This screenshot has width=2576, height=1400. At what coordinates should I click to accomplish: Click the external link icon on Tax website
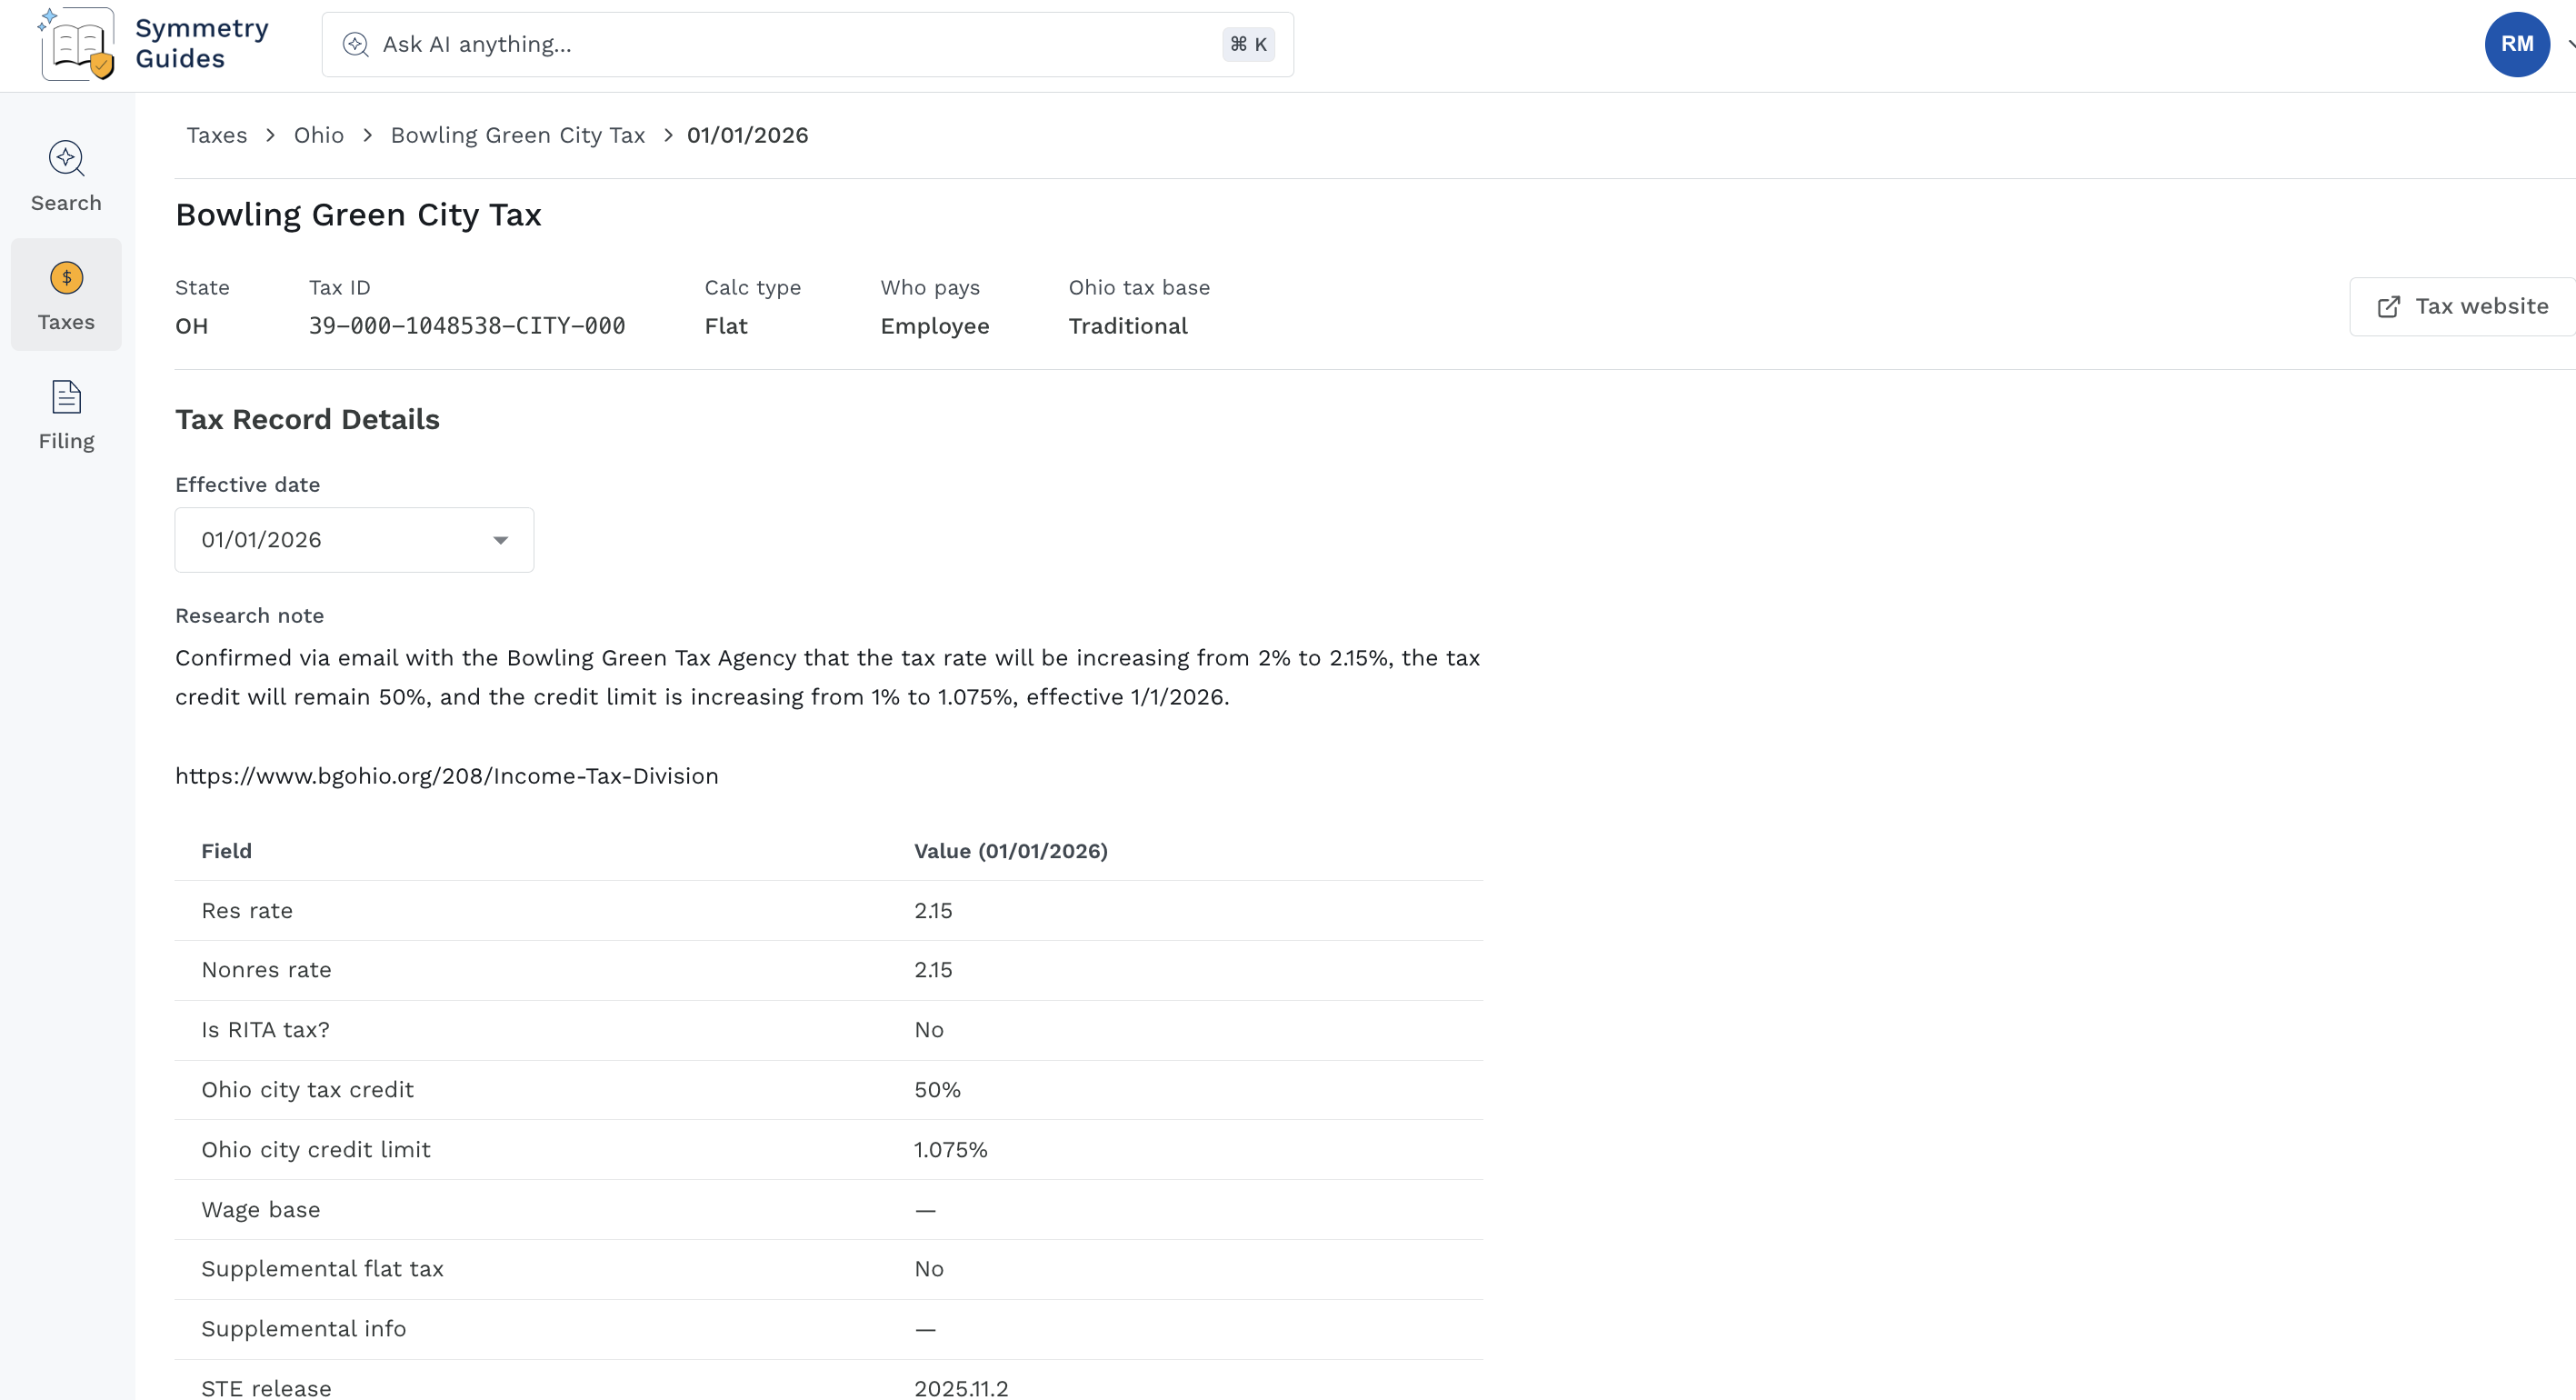(2388, 307)
